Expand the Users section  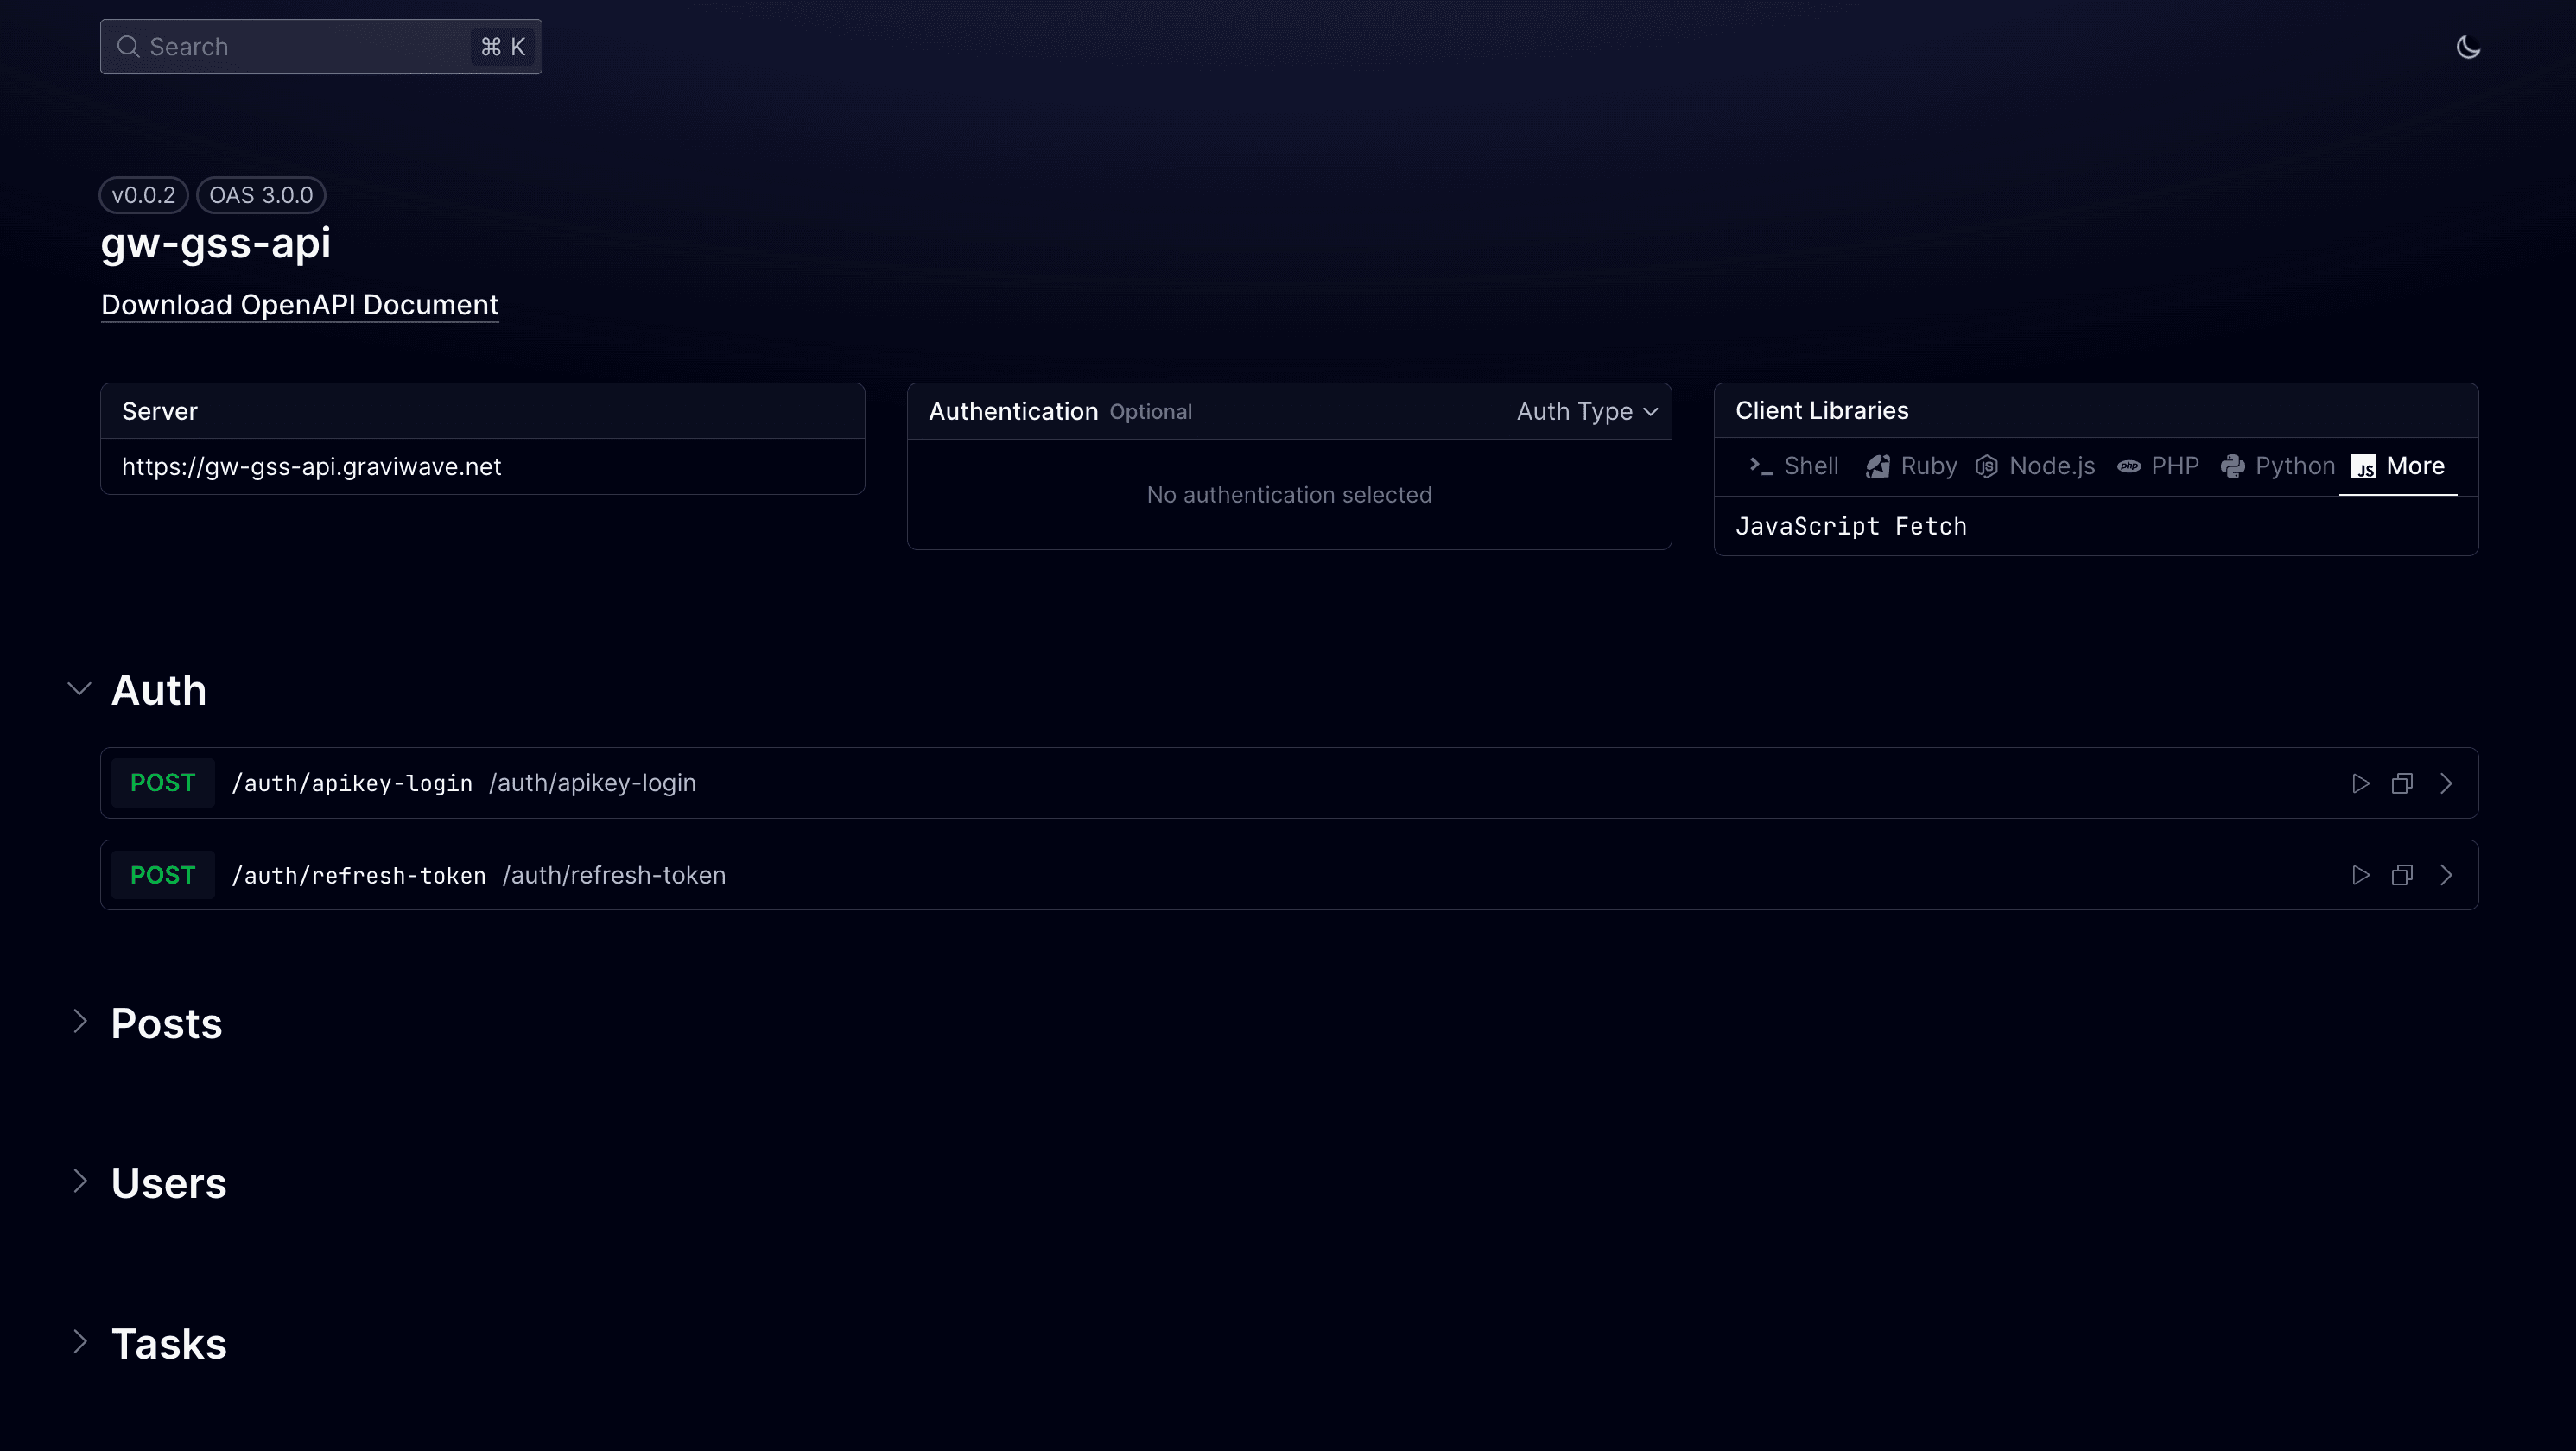[x=80, y=1181]
